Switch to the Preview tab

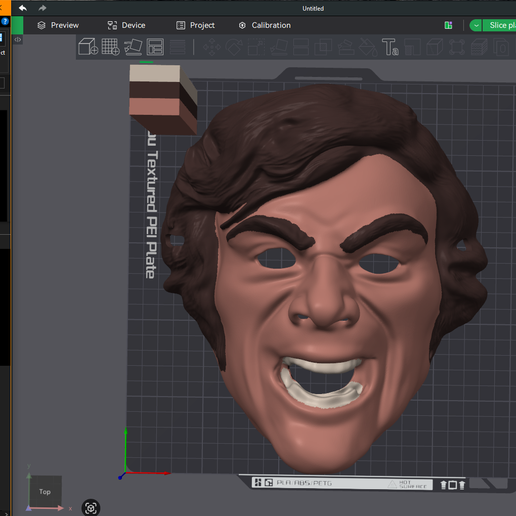click(58, 25)
